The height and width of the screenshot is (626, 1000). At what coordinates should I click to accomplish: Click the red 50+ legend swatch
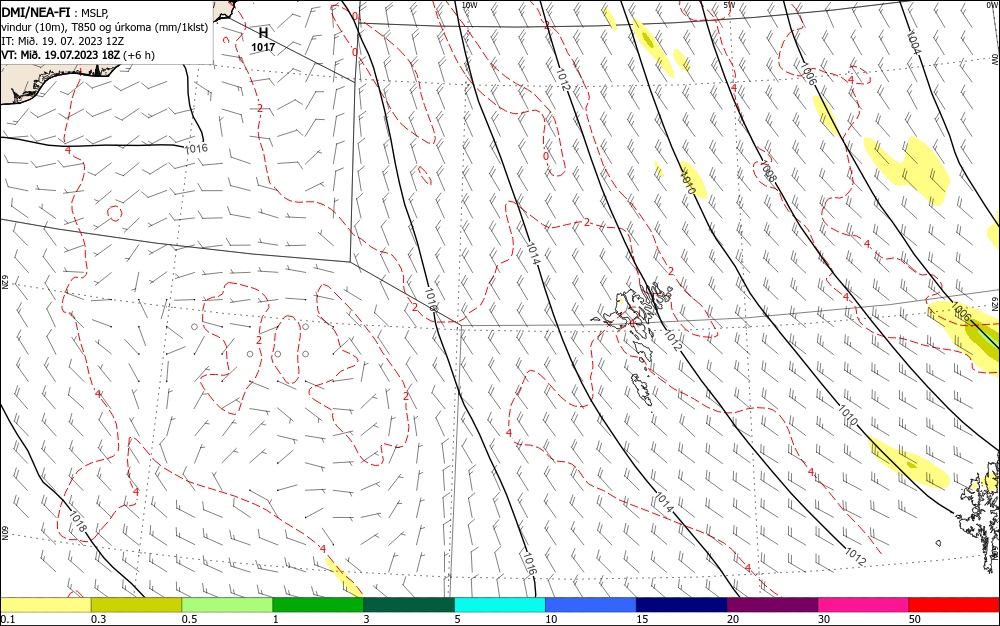pyautogui.click(x=954, y=605)
